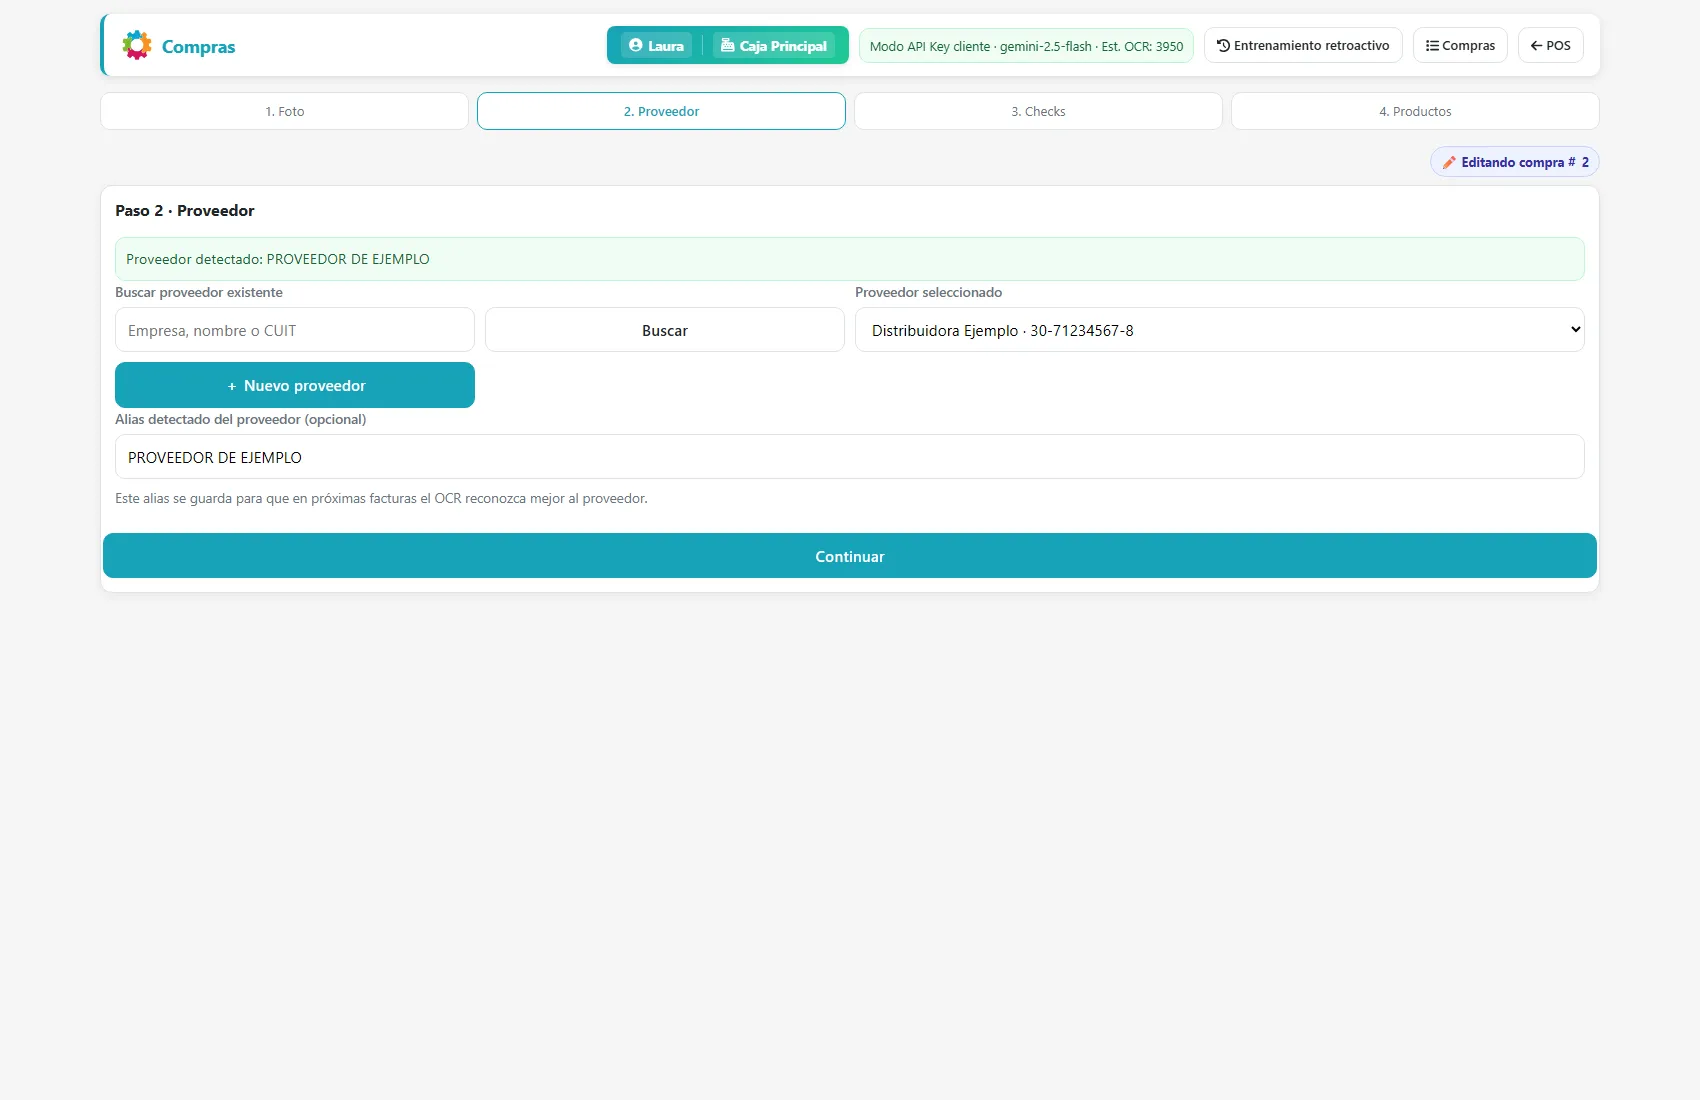Click the Proveedor detectado notice
This screenshot has width=1700, height=1100.
pyautogui.click(x=850, y=259)
